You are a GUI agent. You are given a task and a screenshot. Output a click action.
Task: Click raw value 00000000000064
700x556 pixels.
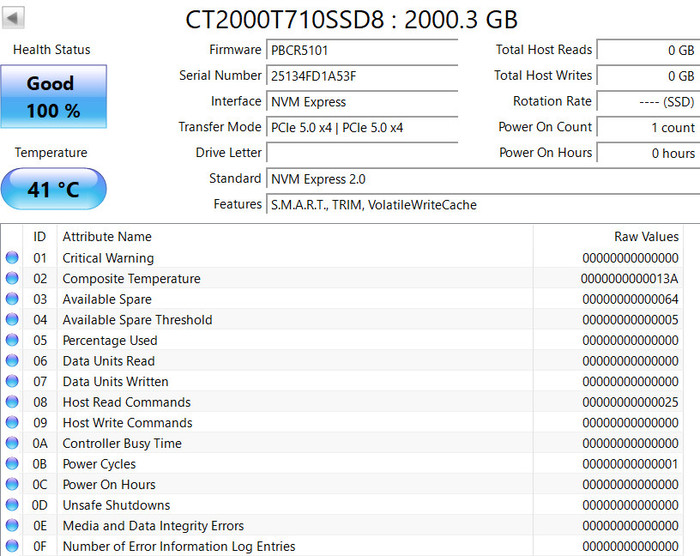(x=630, y=299)
